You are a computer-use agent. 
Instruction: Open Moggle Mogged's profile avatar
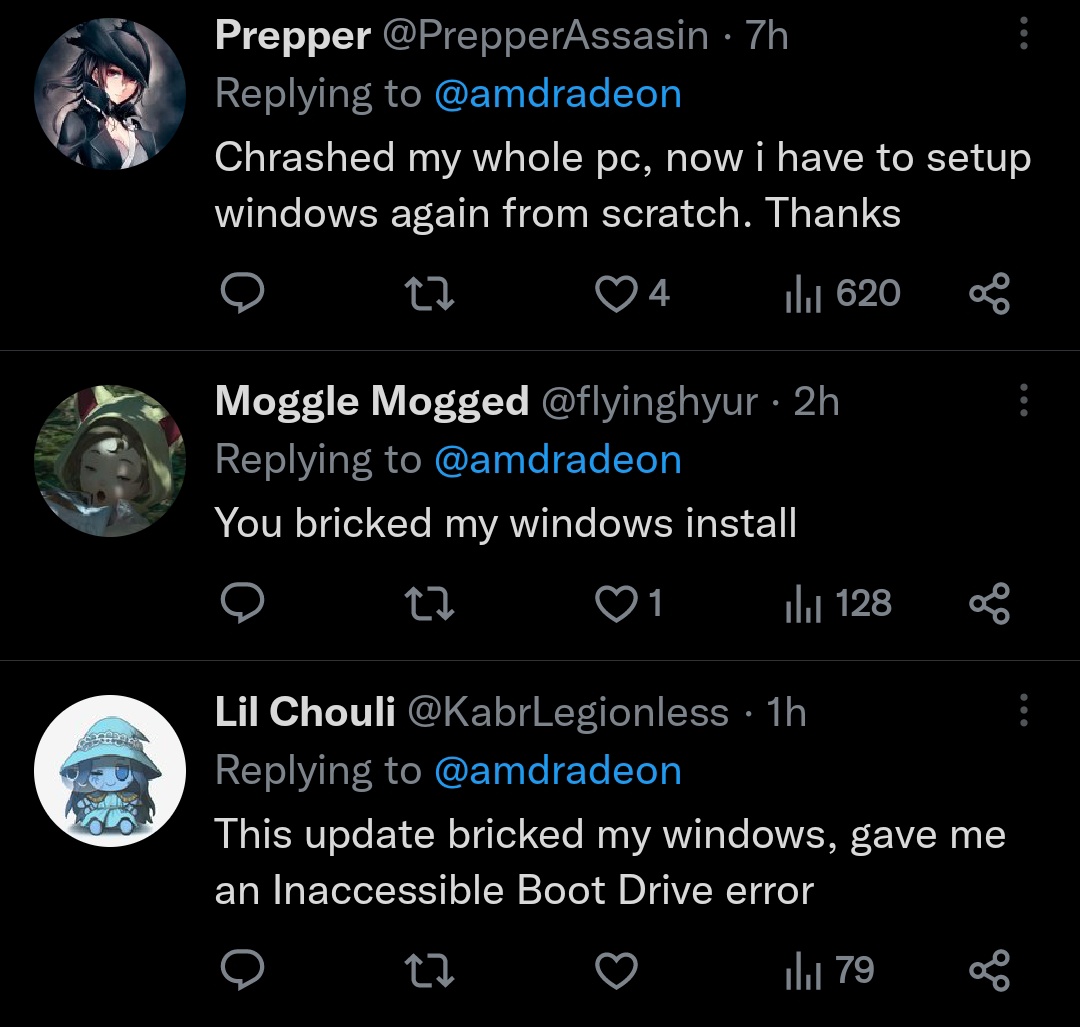[x=110, y=459]
